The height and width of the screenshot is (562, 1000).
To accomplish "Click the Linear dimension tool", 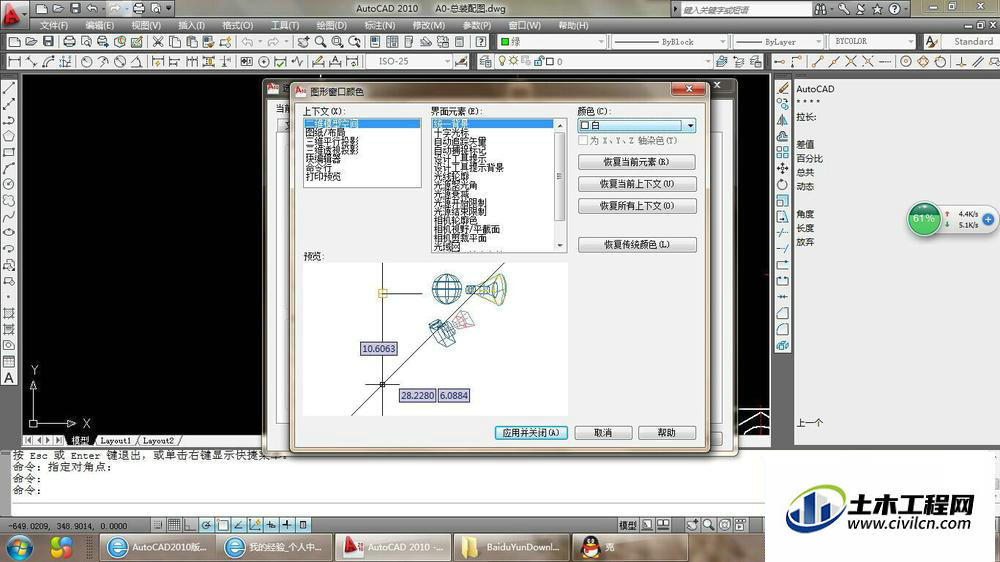I will [x=14, y=61].
